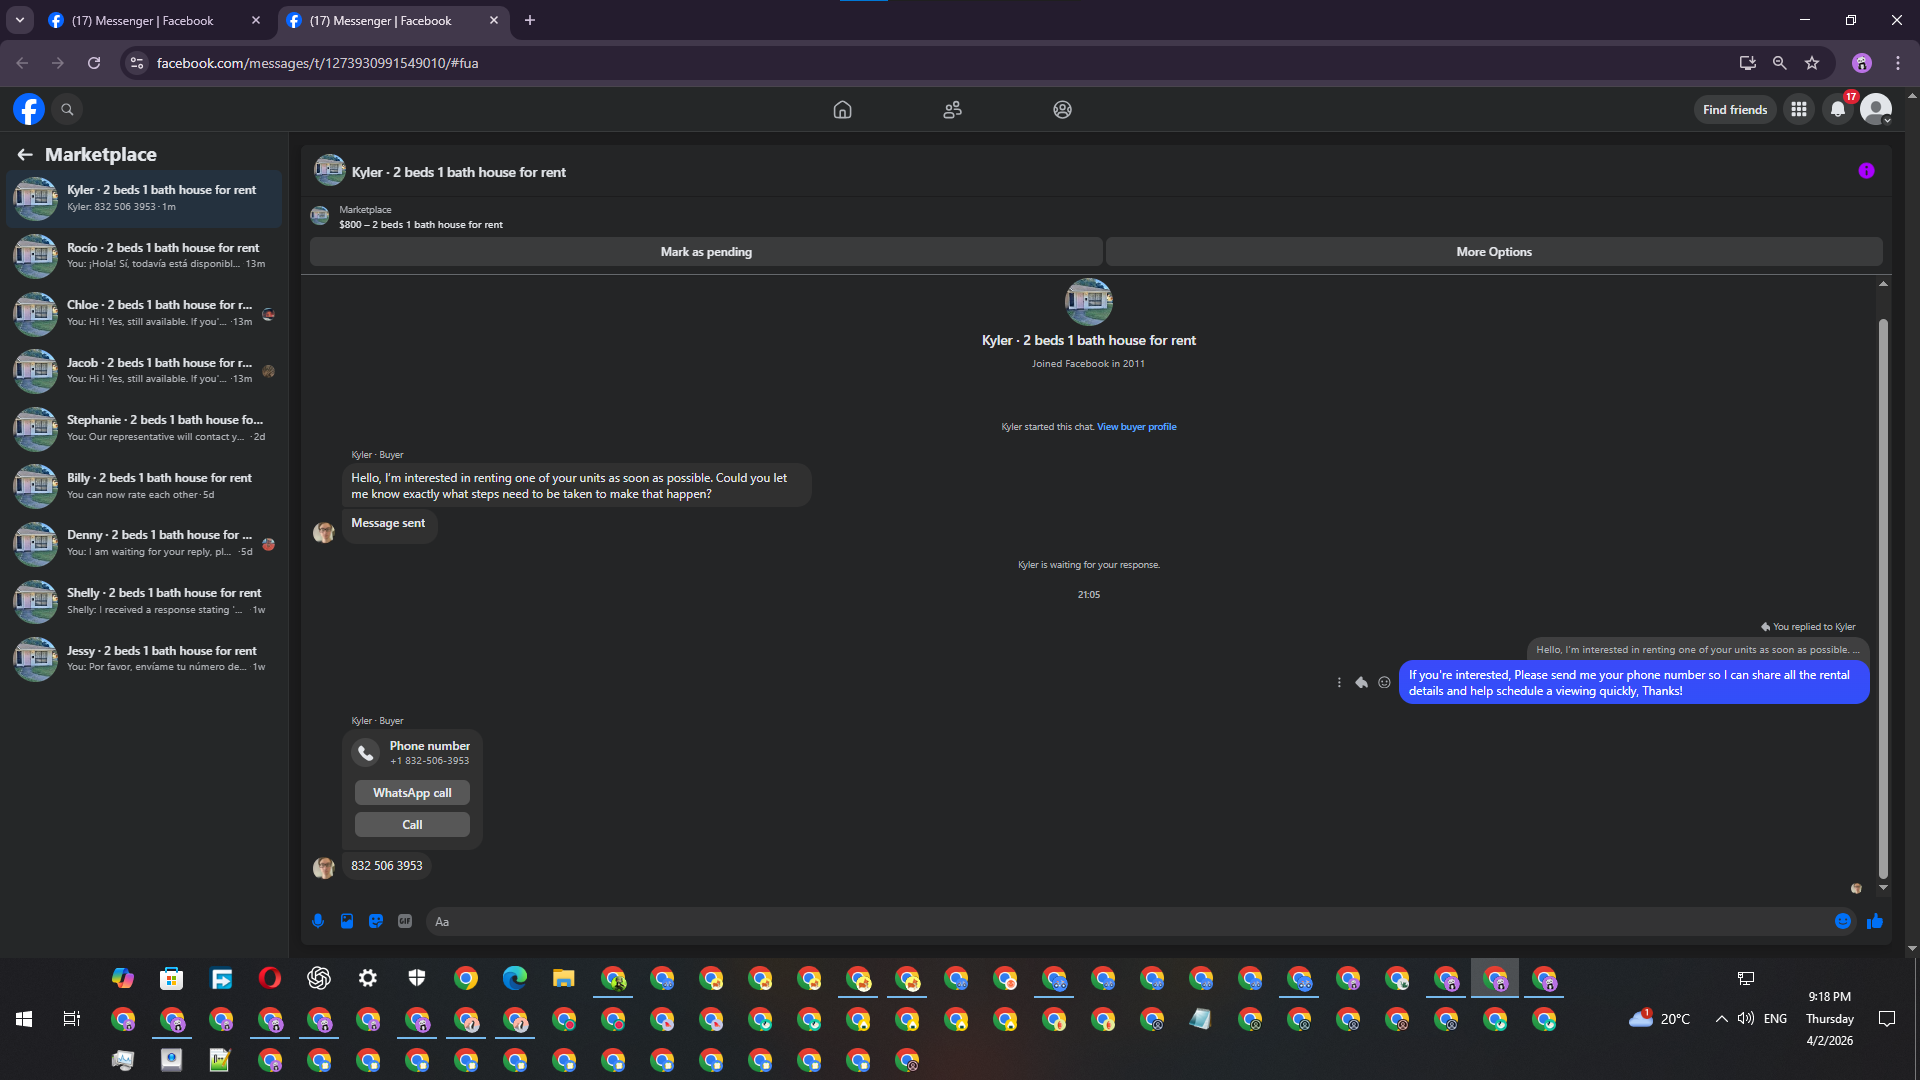Open the Friends icon in top navigation
Screen dimensions: 1920x1080
coord(952,109)
